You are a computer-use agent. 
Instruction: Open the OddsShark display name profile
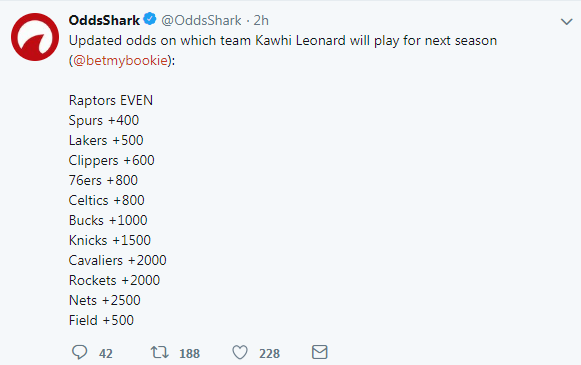104,20
